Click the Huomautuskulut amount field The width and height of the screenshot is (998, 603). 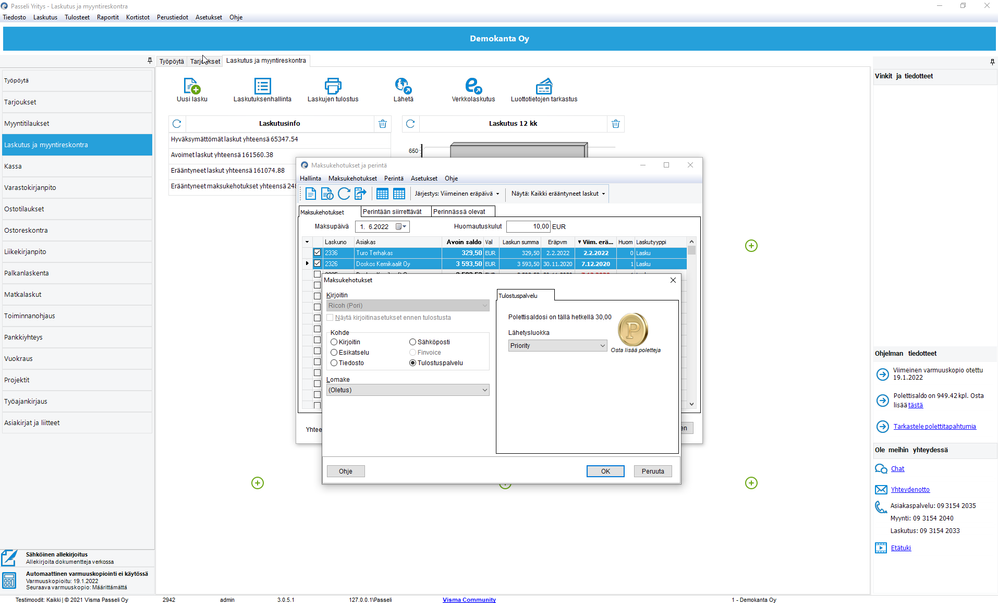pyautogui.click(x=528, y=227)
